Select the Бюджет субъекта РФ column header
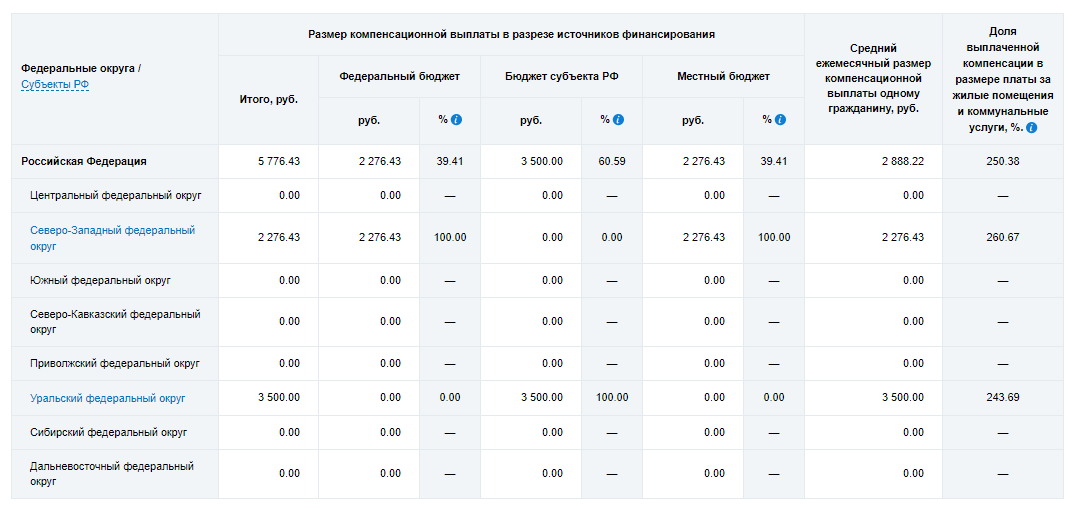Image resolution: width=1088 pixels, height=509 pixels. 561,76
